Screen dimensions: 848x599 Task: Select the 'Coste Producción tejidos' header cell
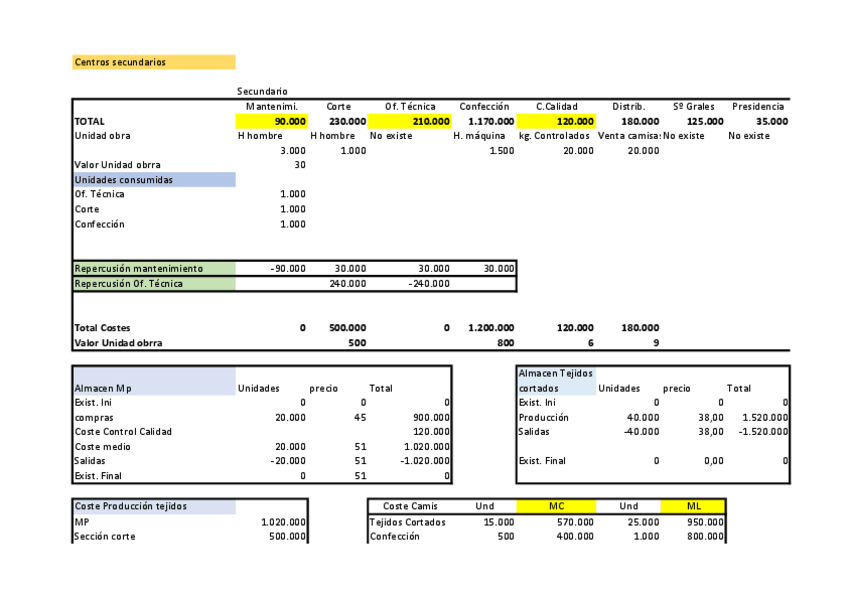[x=153, y=506]
